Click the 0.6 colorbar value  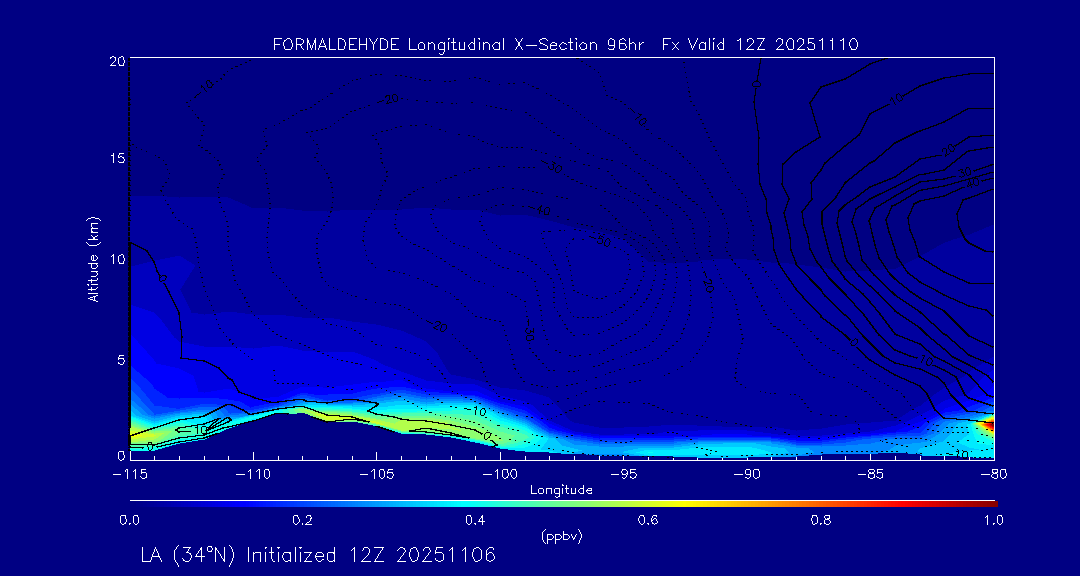coord(648,521)
